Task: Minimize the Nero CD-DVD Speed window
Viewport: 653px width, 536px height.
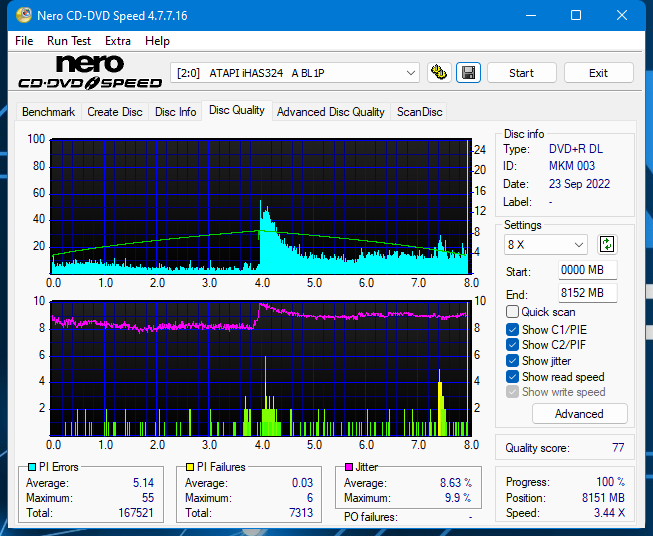Action: tap(531, 15)
